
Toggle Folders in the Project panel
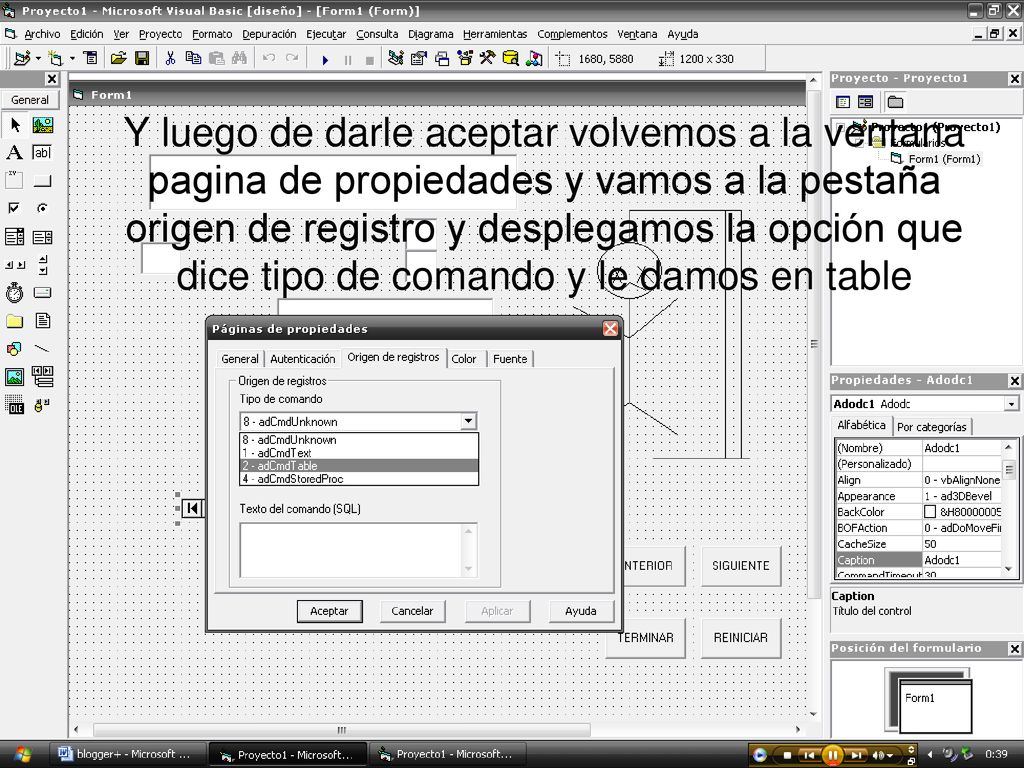895,102
